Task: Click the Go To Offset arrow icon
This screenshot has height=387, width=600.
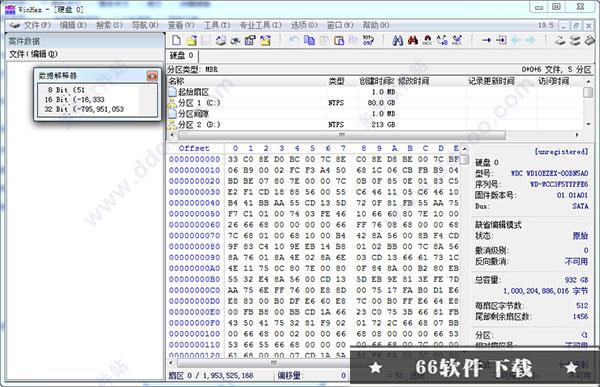Action: pos(486,40)
